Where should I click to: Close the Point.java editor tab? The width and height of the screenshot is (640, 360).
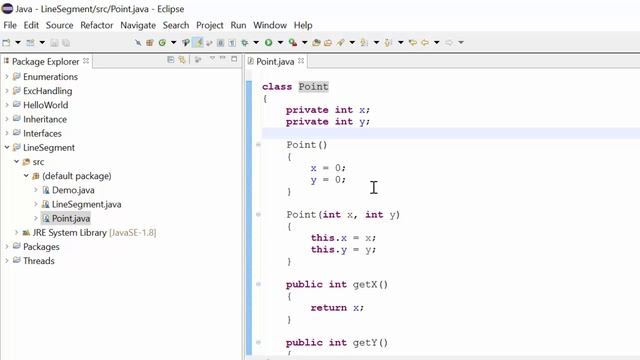(x=301, y=61)
